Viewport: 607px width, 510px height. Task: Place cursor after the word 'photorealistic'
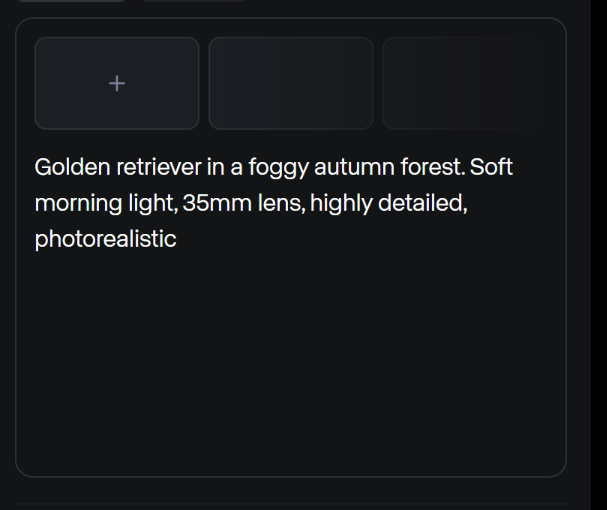click(177, 240)
